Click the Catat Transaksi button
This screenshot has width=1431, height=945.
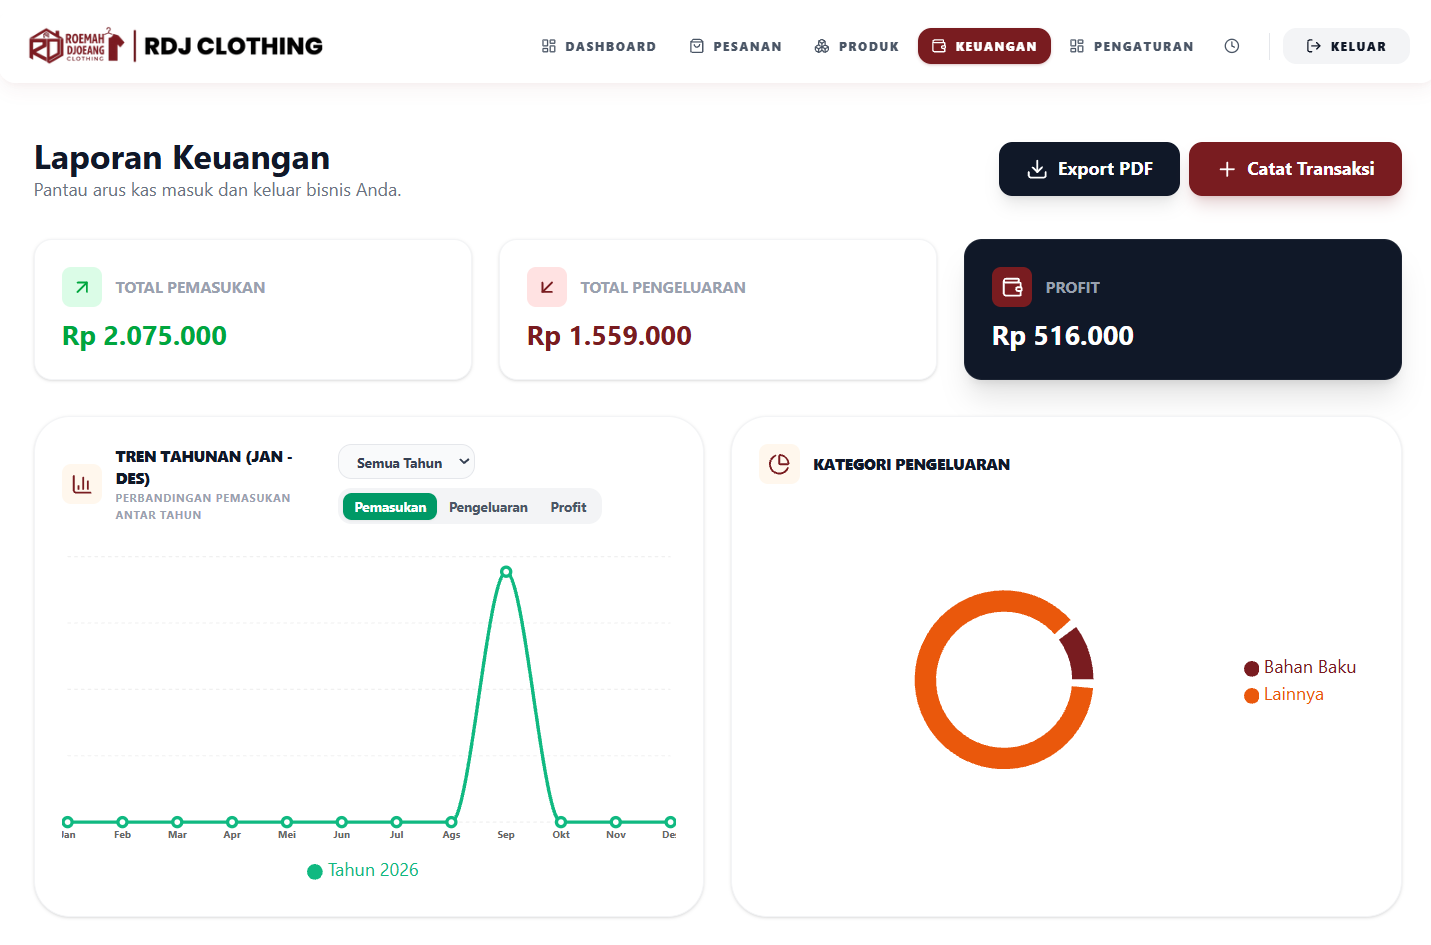point(1295,169)
